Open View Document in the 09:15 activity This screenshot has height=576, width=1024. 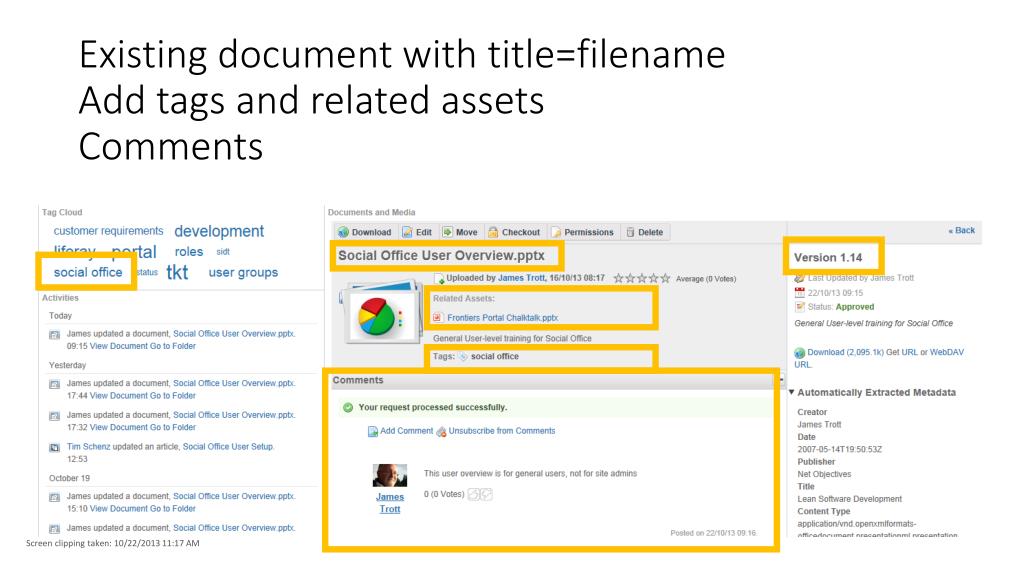coord(119,346)
